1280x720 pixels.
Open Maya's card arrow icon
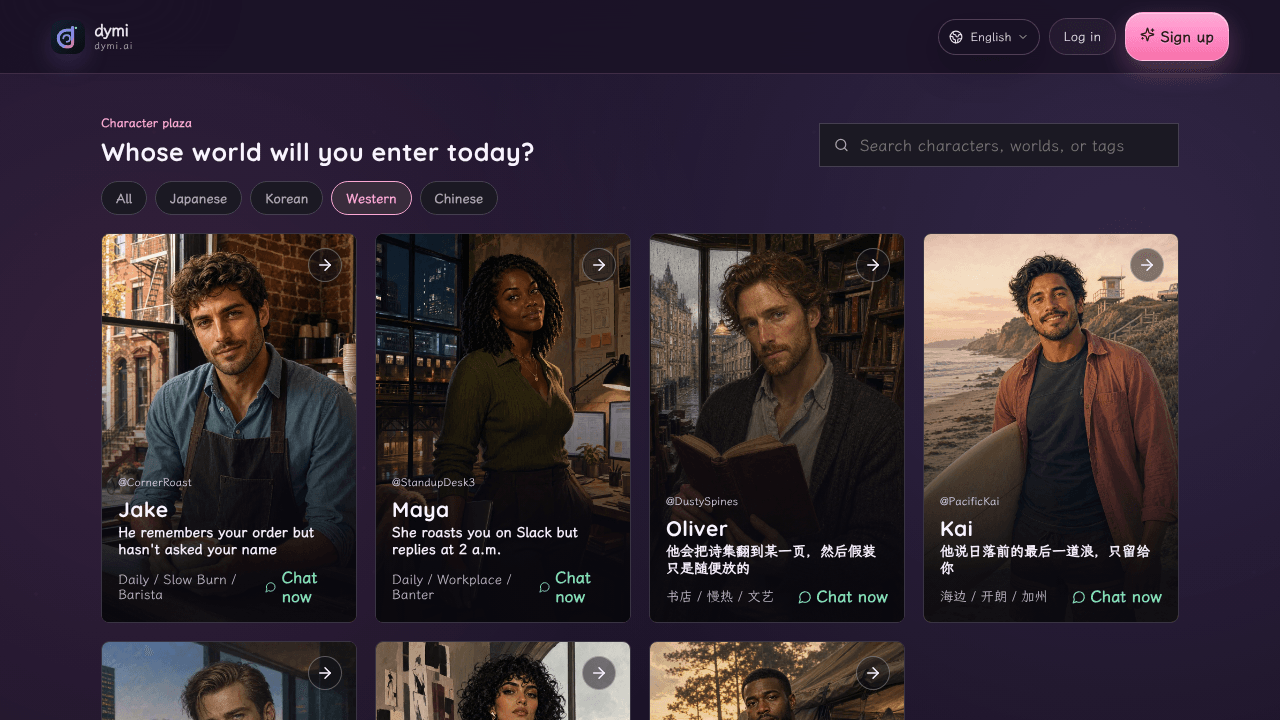[x=599, y=265]
